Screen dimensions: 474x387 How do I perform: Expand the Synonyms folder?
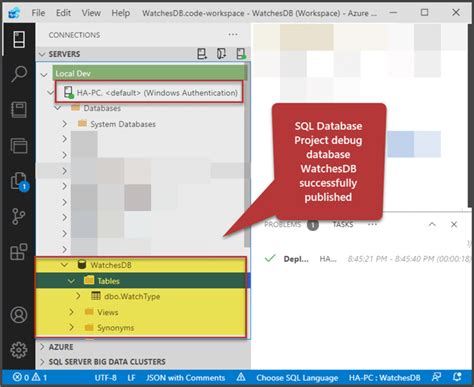pos(71,328)
